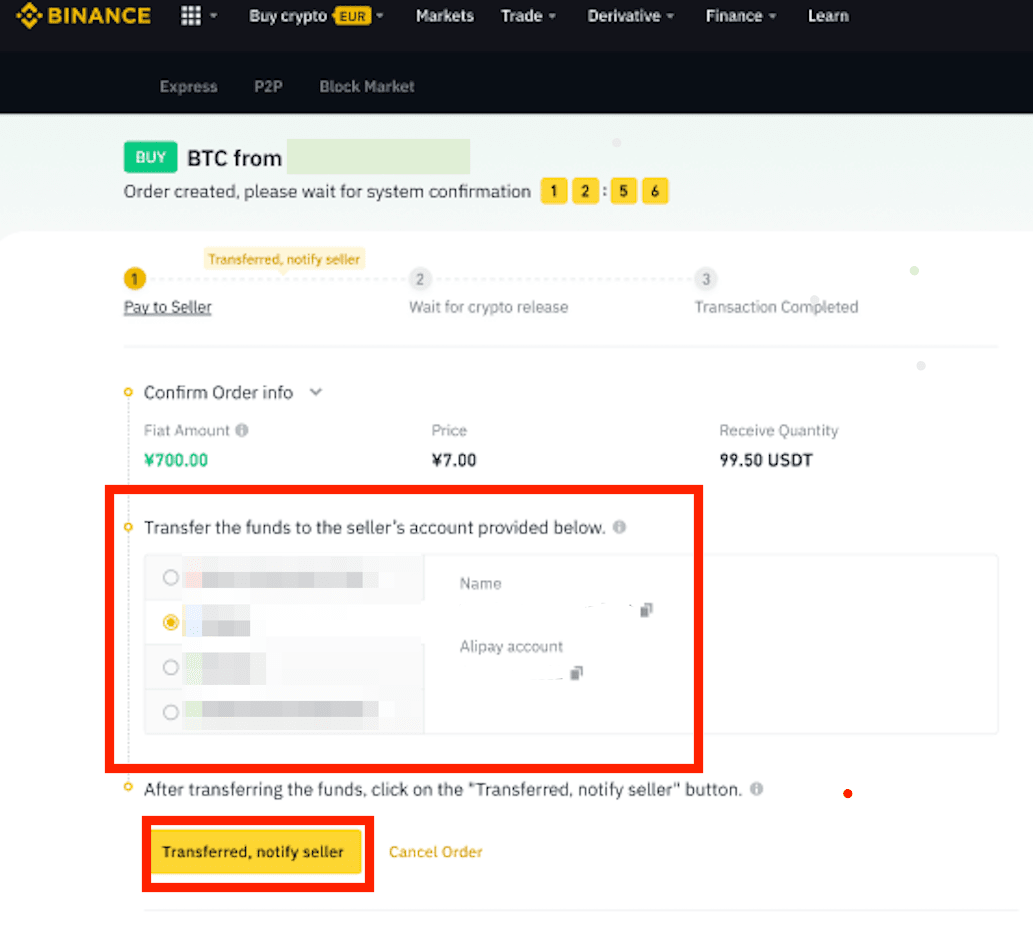This screenshot has height=926, width=1033.
Task: Click step 3 circle Transaction Completed
Action: tap(706, 279)
